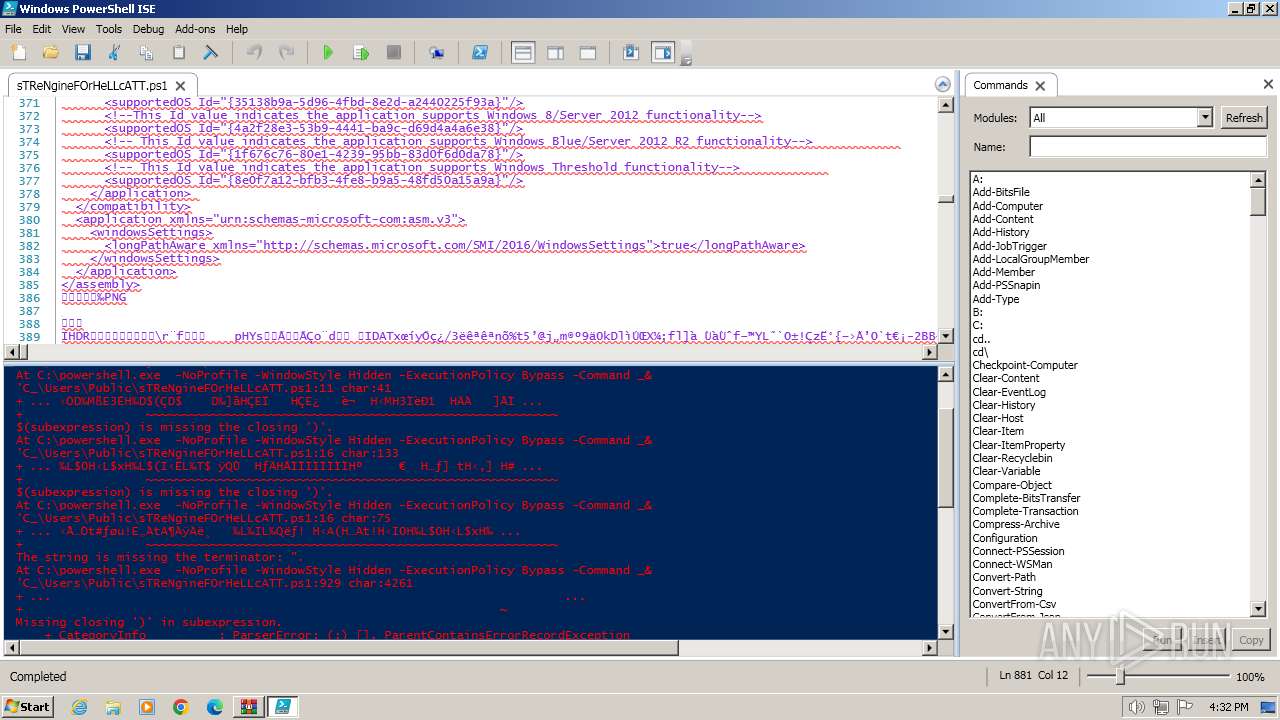Cut selection with the scissors icon
1280x720 pixels.
point(114,53)
